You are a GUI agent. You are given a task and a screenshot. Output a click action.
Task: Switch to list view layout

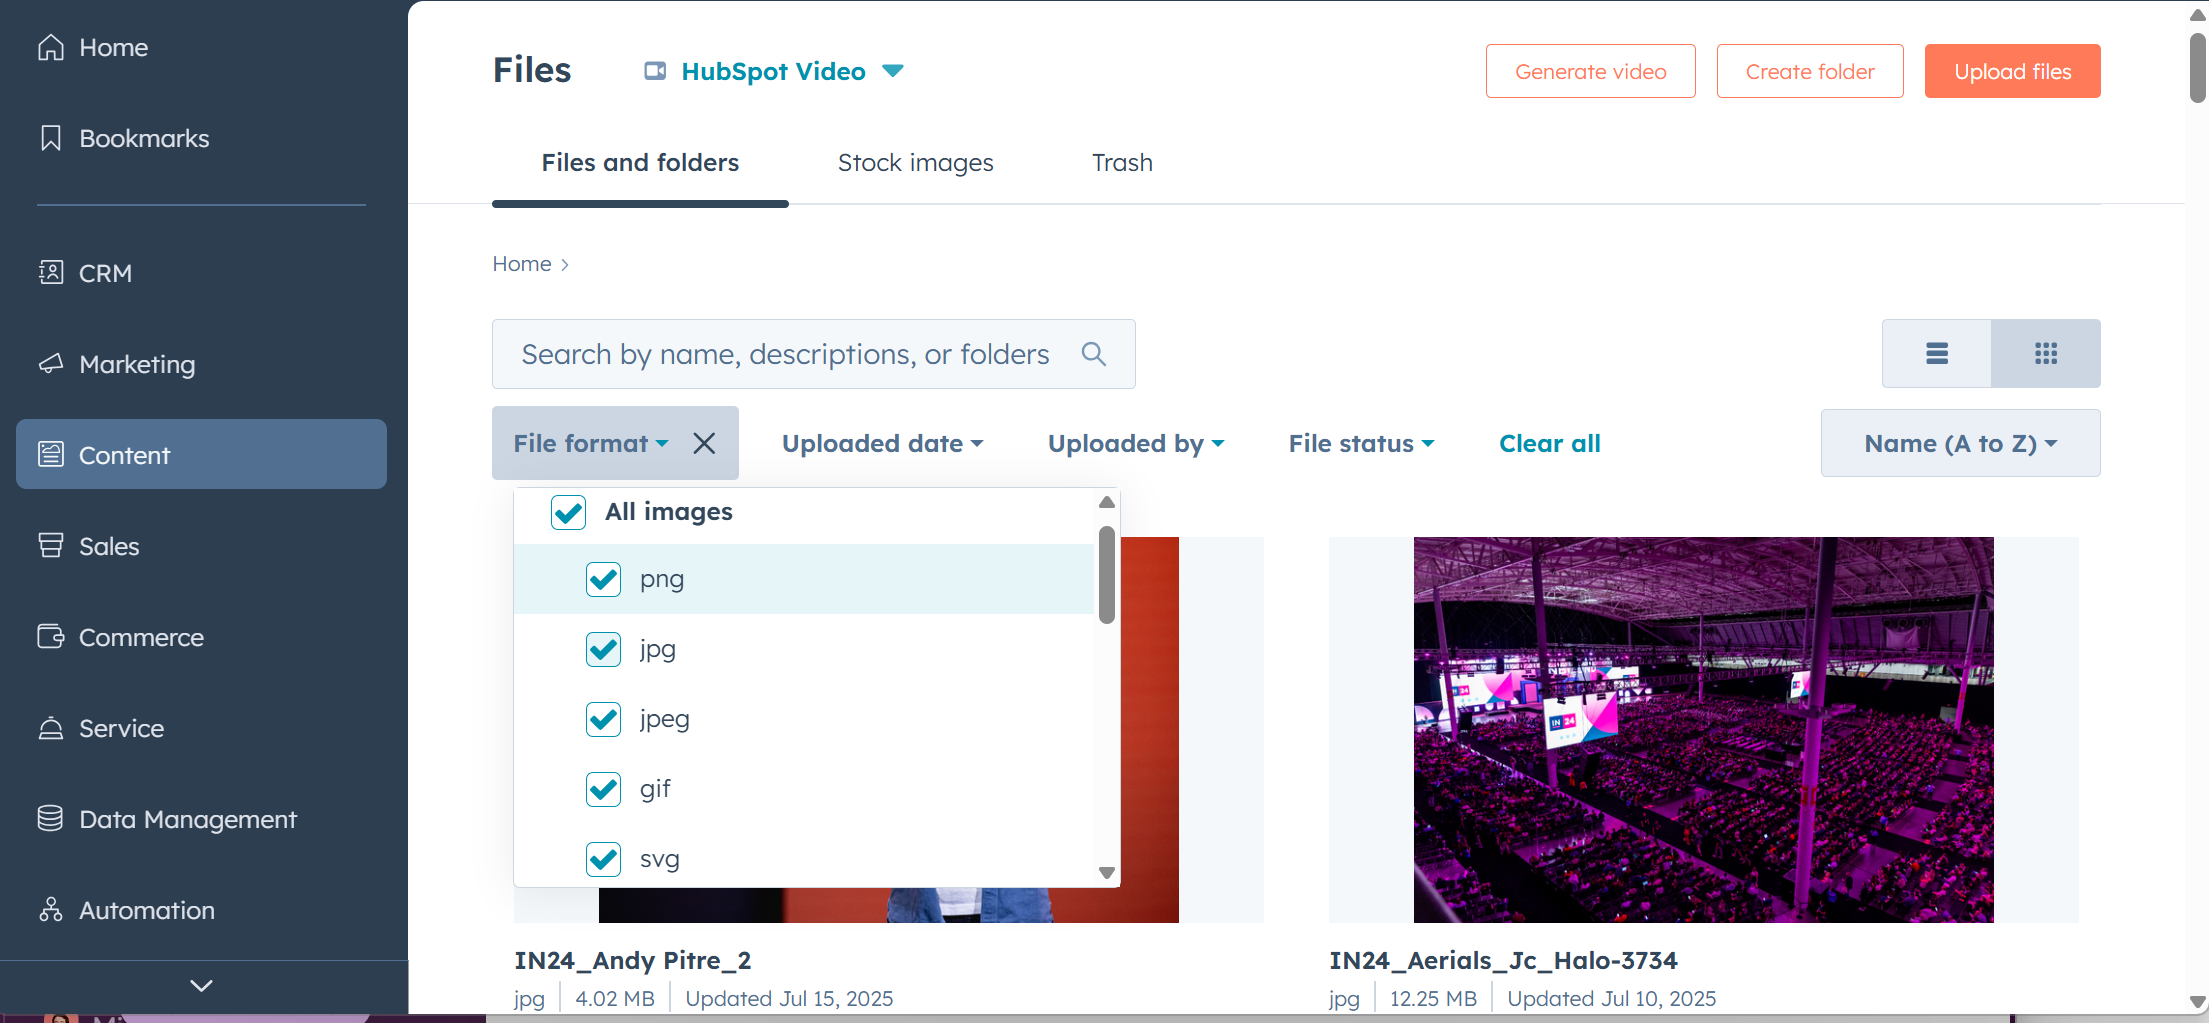pos(1936,354)
